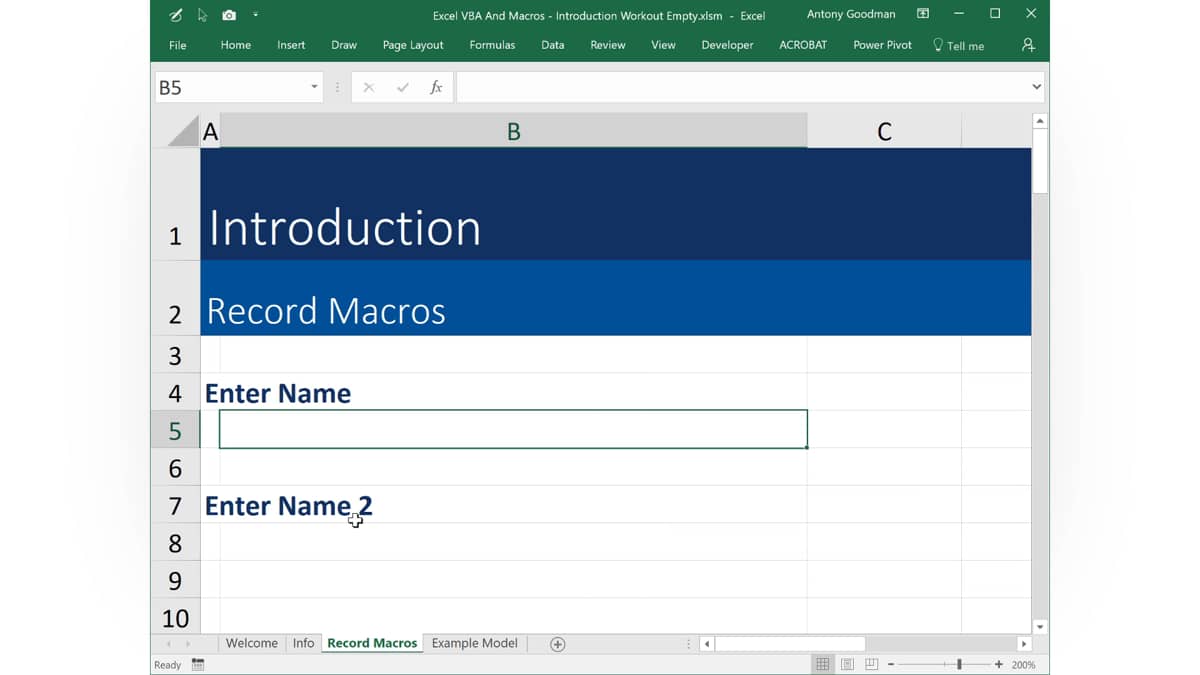Click the New Sheet plus icon

coord(558,644)
